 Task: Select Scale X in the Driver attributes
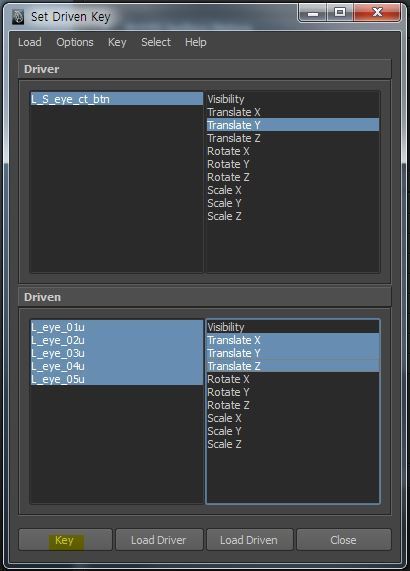click(293, 190)
